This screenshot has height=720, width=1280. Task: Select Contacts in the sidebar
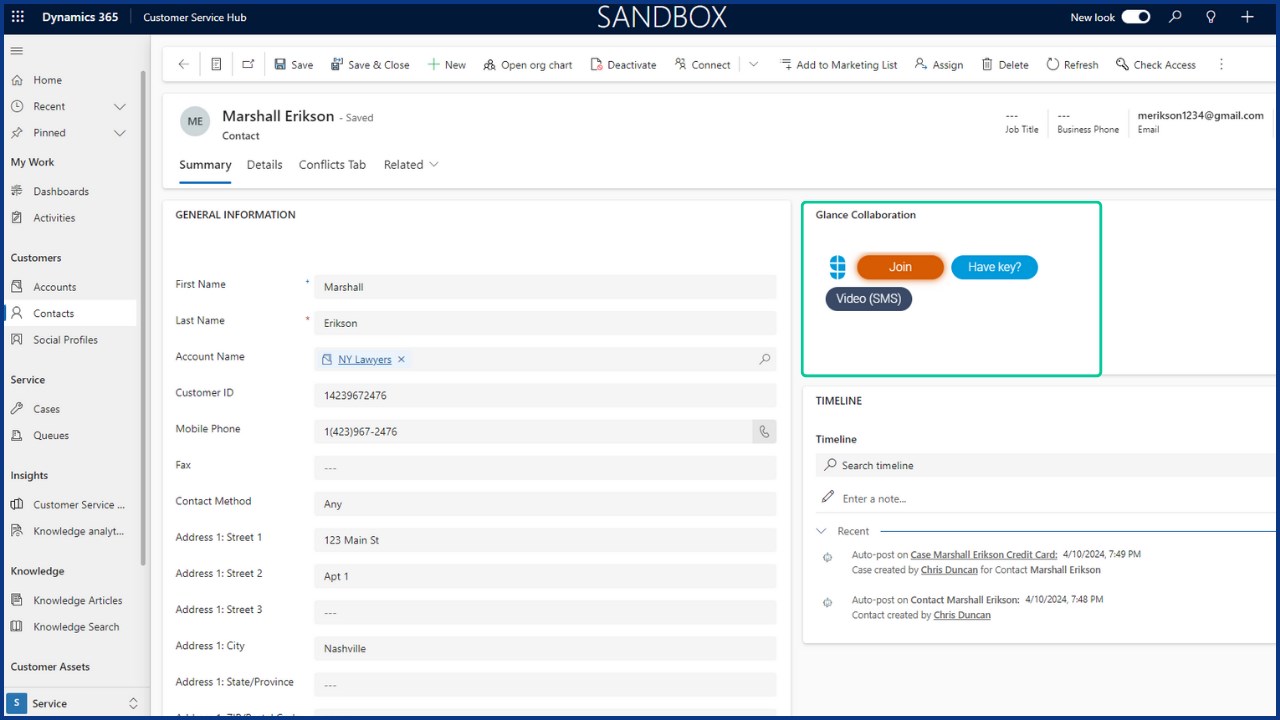(x=53, y=313)
